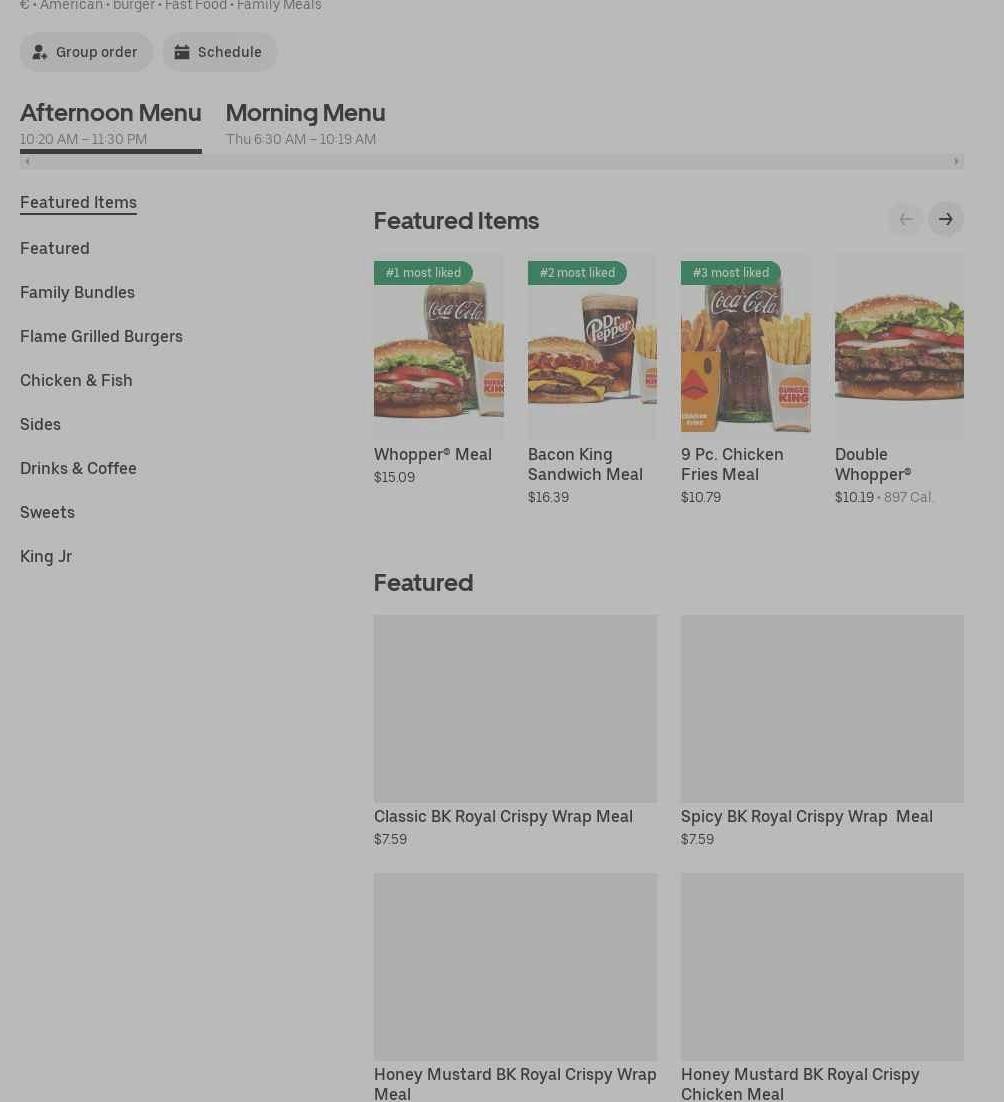The height and width of the screenshot is (1102, 1004).
Task: Open the Schedule order option
Action: (219, 52)
